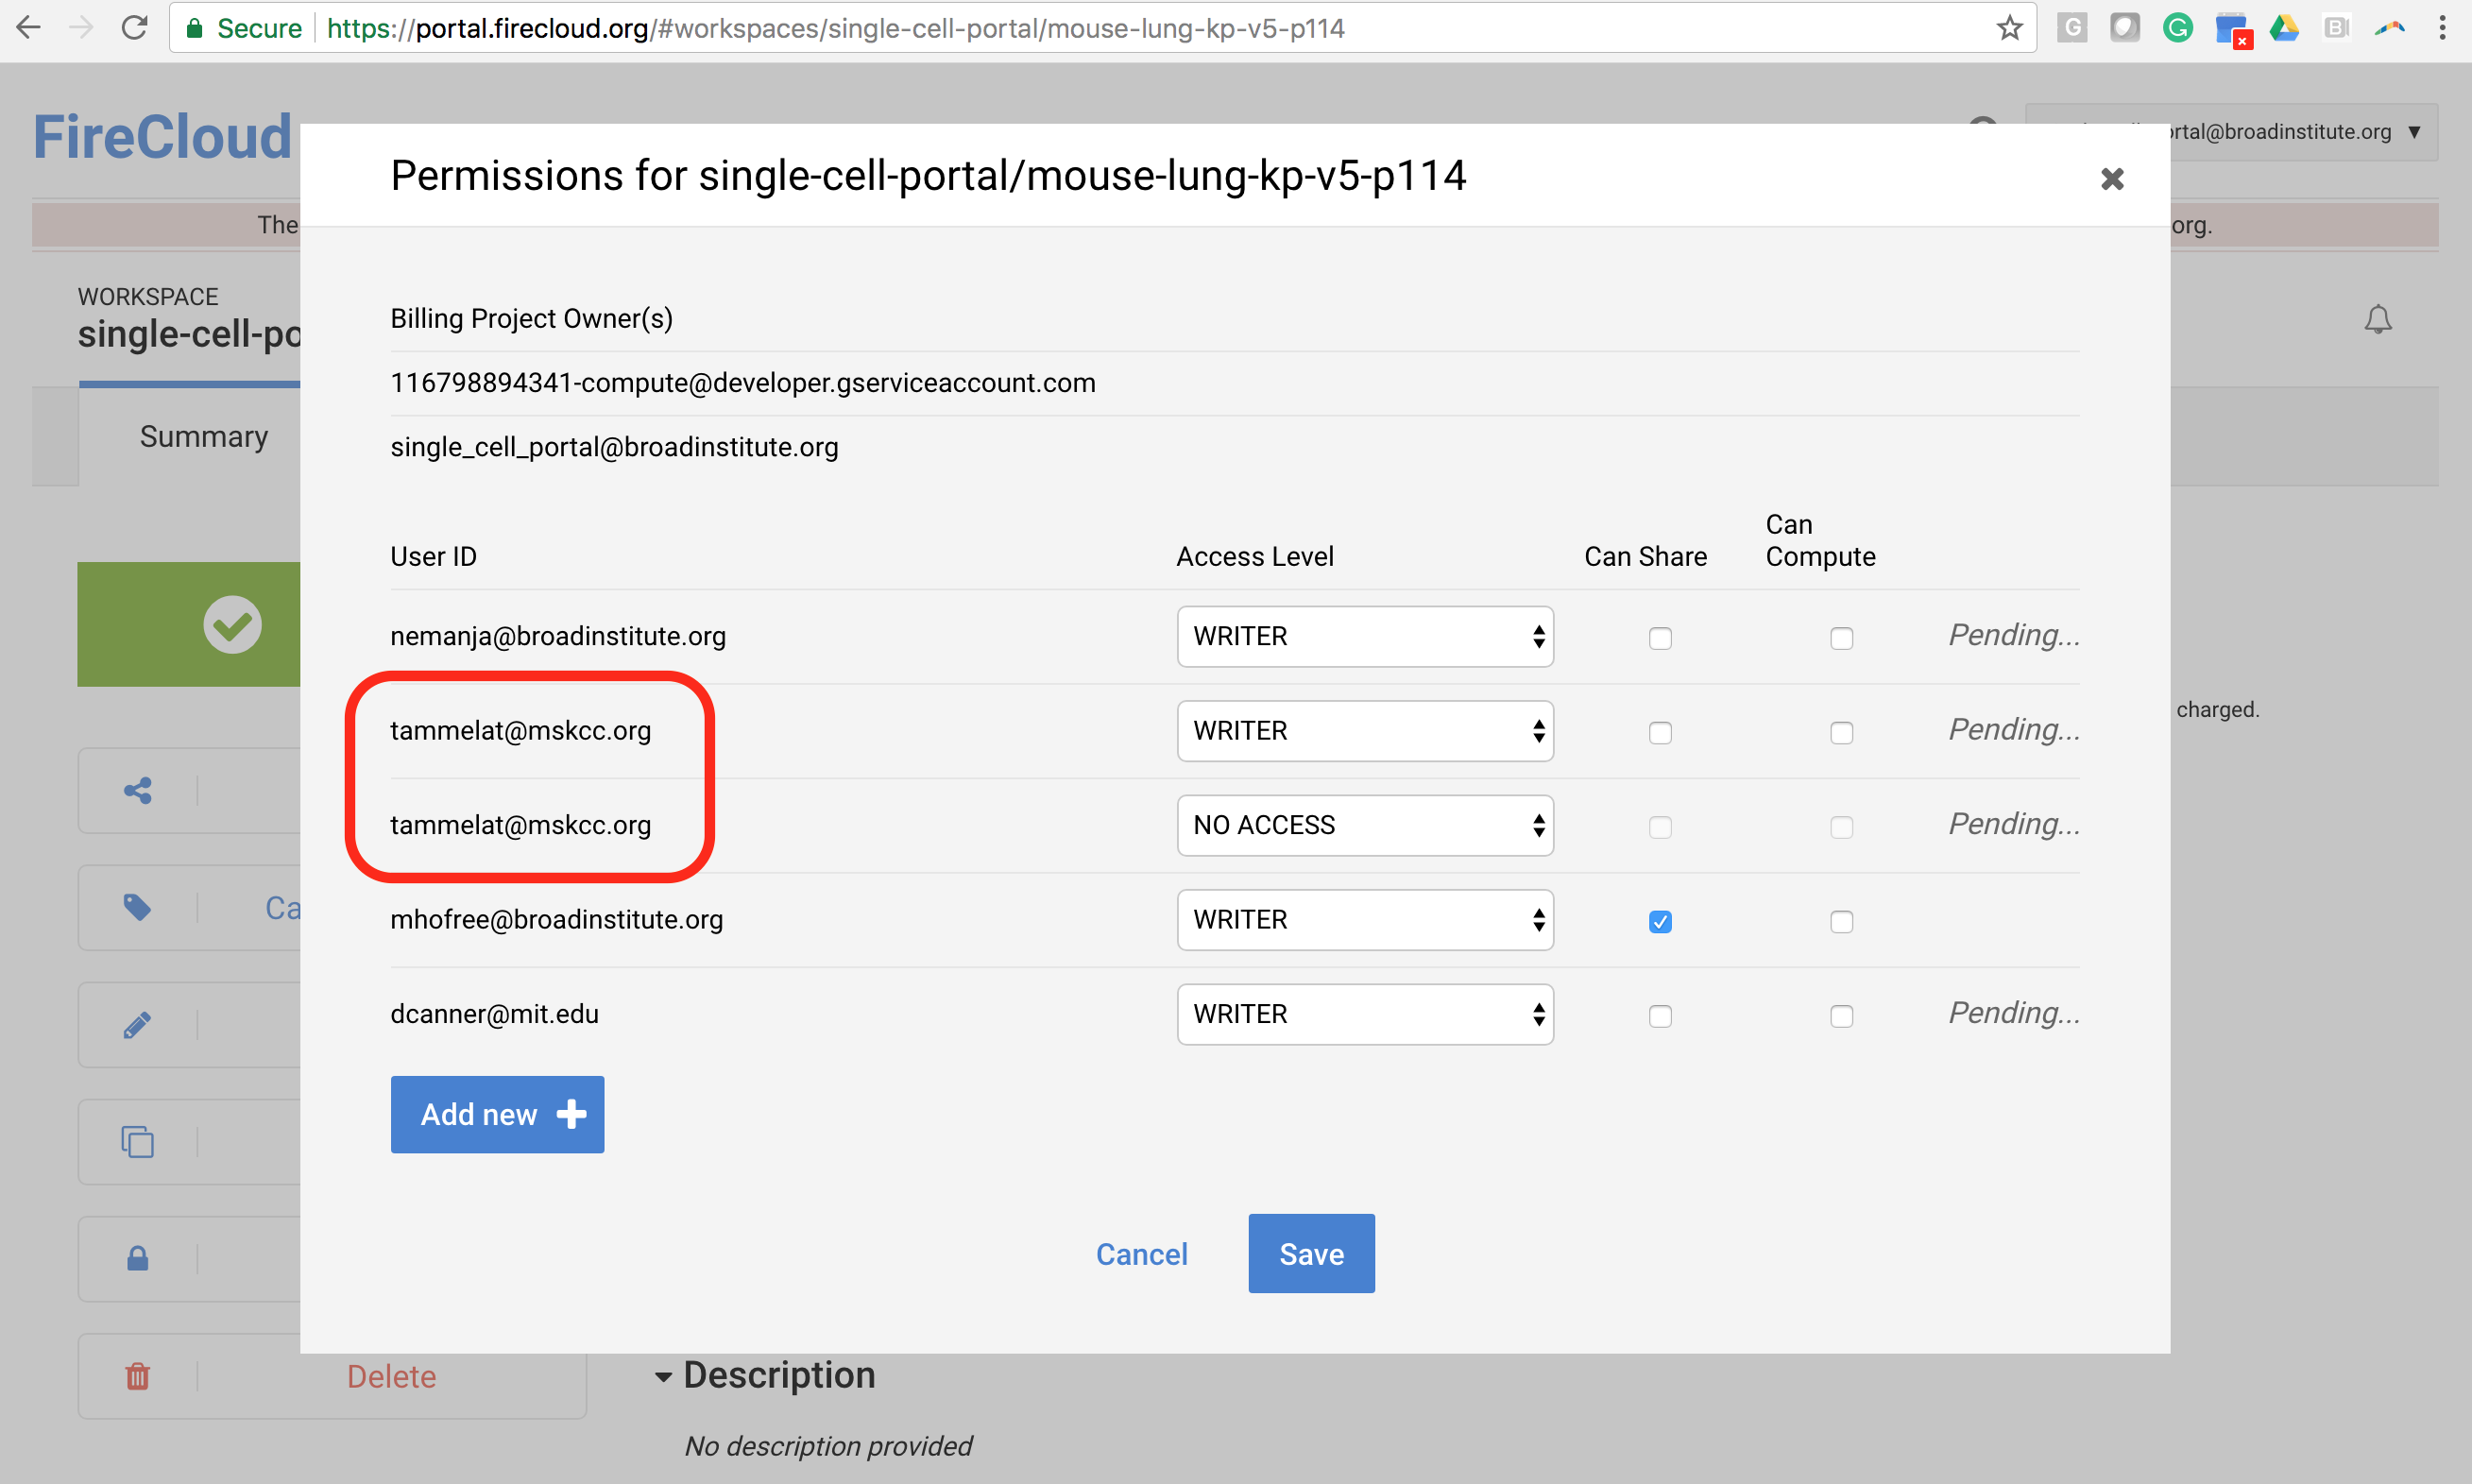Close the Permissions dialog with X

(2112, 179)
